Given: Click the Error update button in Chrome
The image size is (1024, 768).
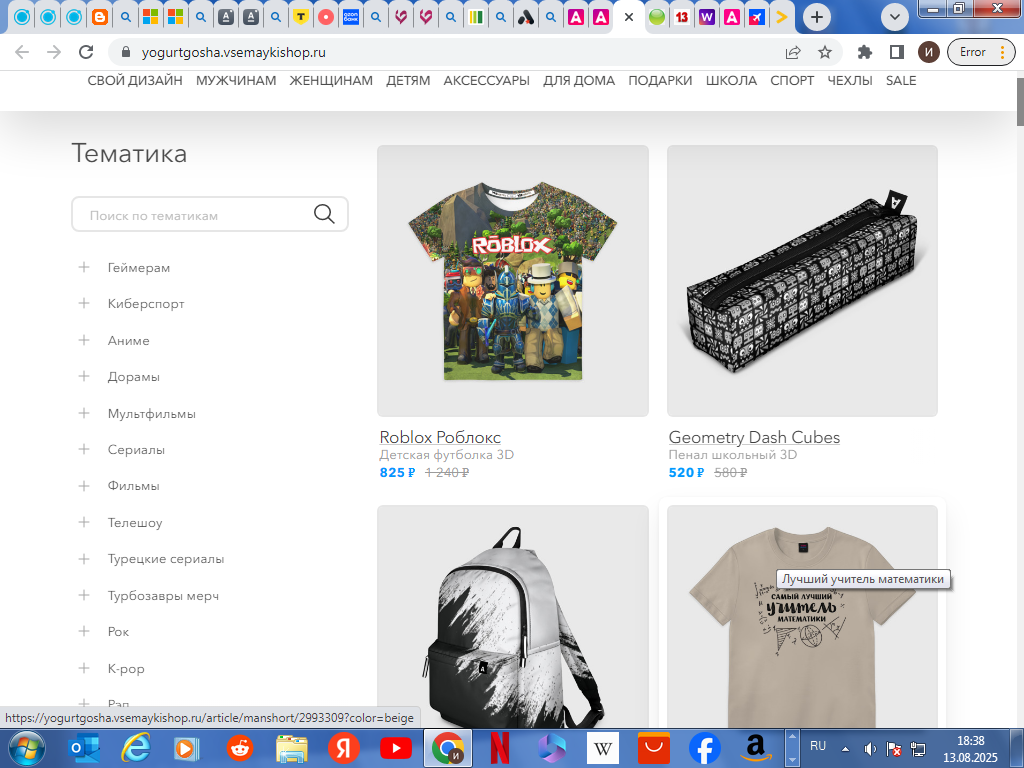Looking at the screenshot, I should 979,52.
